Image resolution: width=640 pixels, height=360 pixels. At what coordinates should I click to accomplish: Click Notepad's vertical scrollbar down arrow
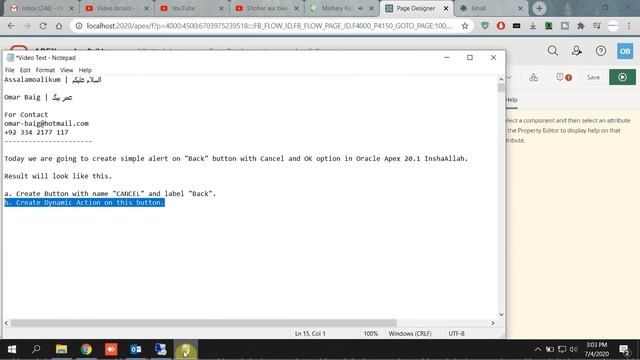[501, 315]
